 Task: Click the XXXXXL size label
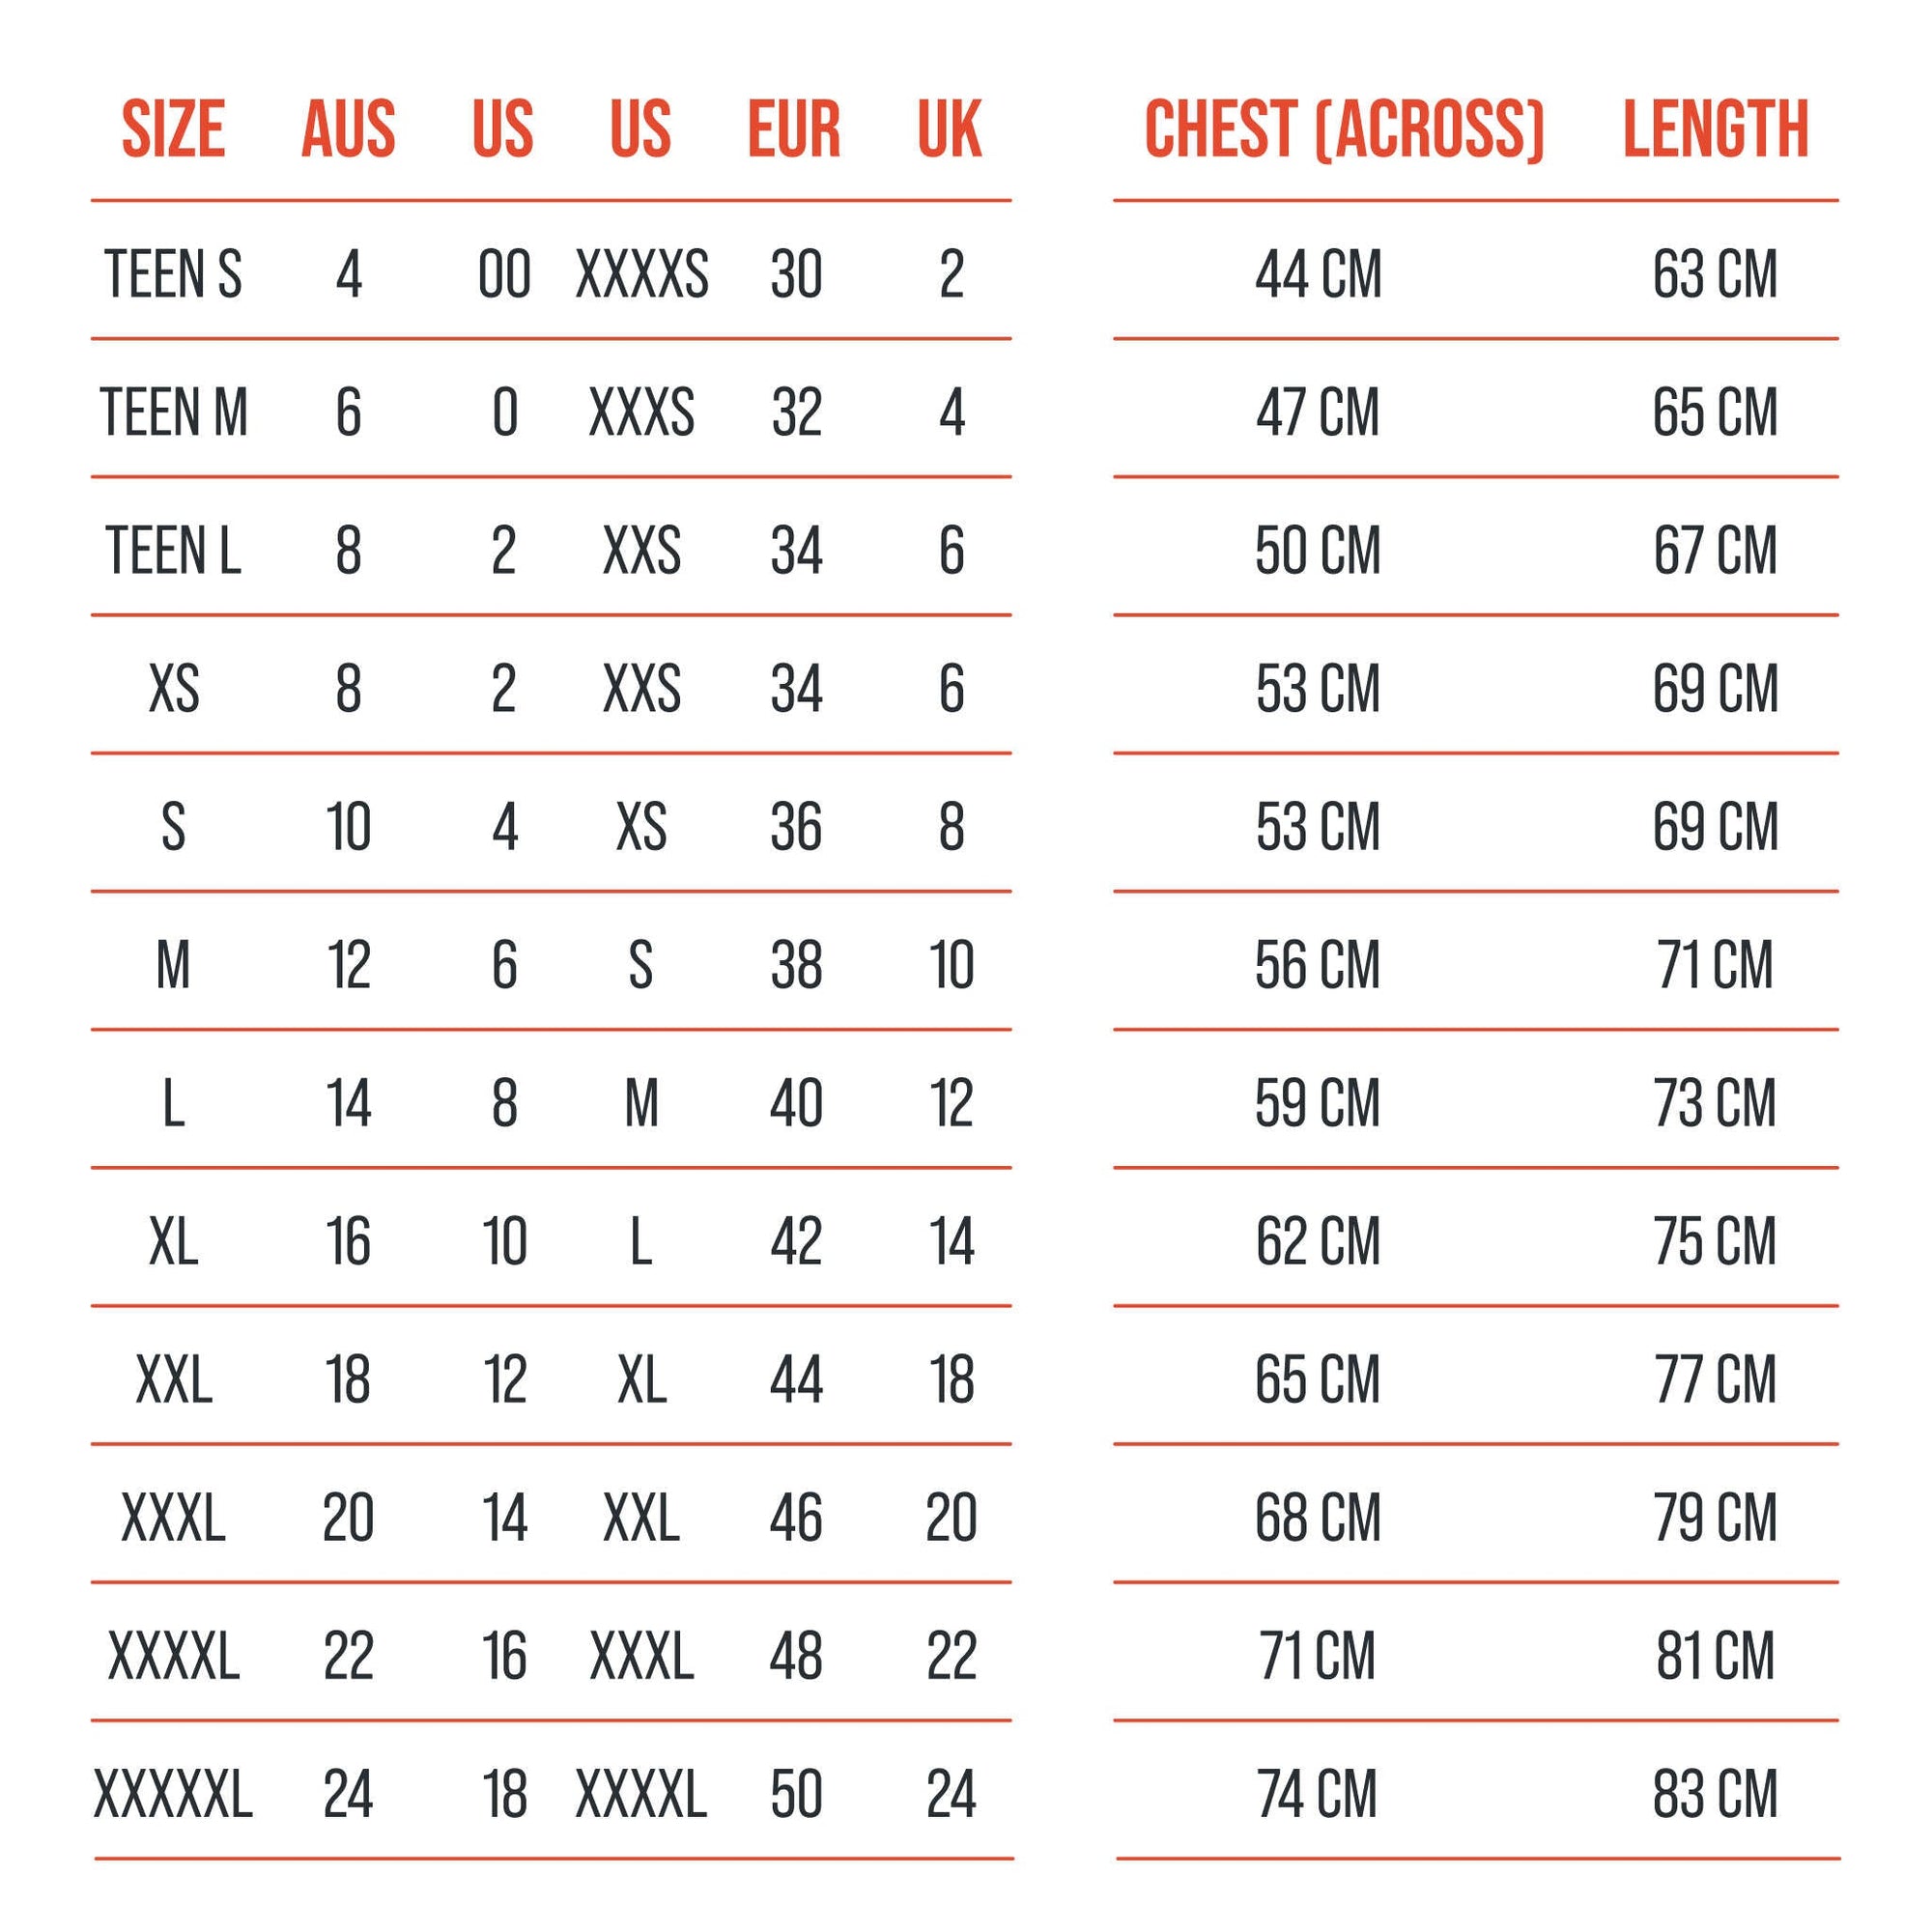[x=173, y=1794]
